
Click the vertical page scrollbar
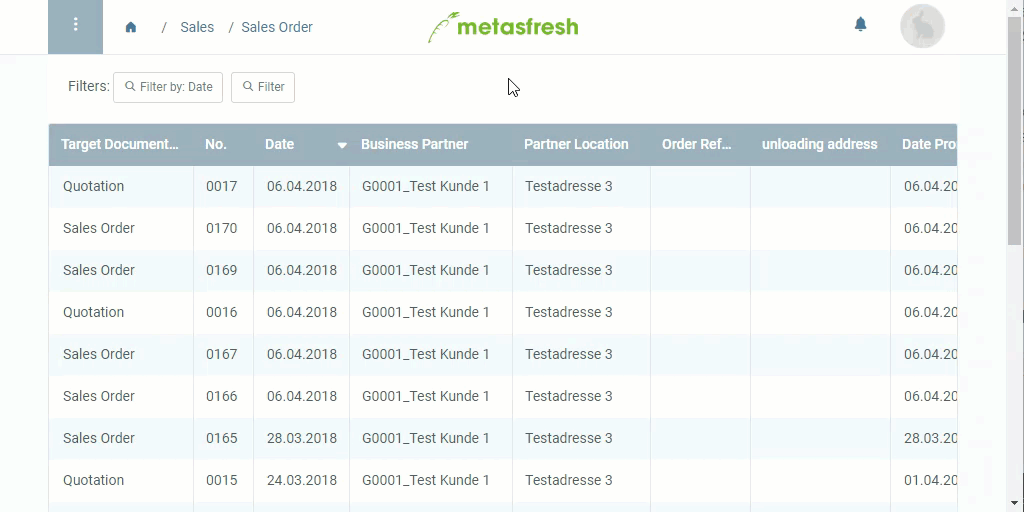[1015, 131]
